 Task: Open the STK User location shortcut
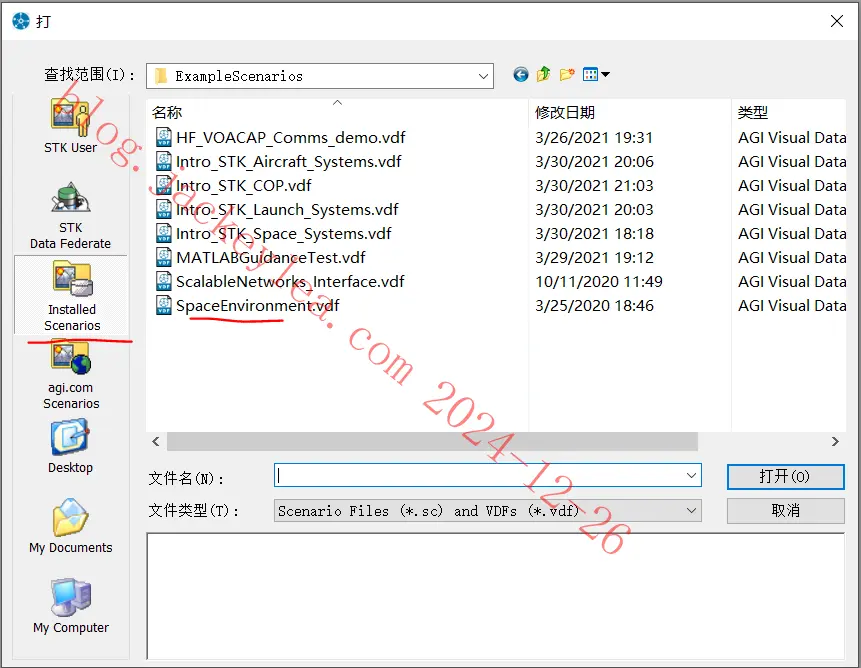pyautogui.click(x=71, y=126)
